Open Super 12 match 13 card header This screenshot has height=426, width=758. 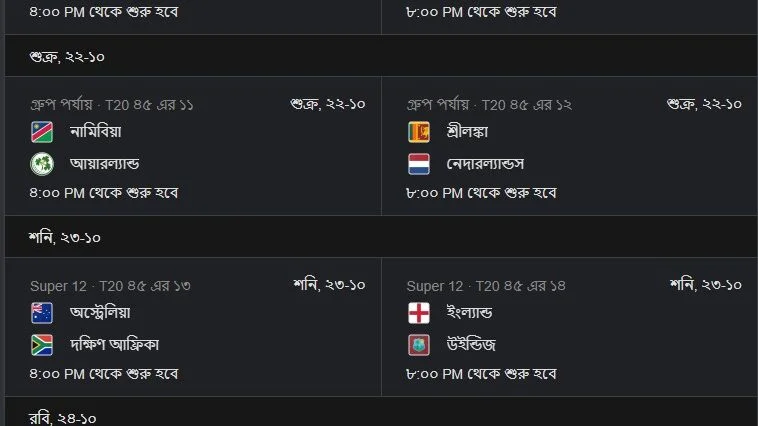coord(110,286)
